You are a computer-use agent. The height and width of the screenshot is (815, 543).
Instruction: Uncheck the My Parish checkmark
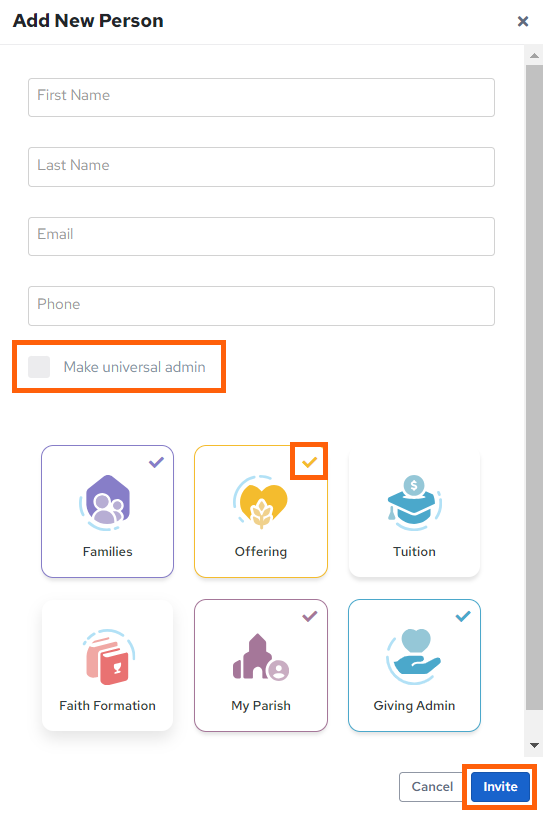pyautogui.click(x=310, y=616)
